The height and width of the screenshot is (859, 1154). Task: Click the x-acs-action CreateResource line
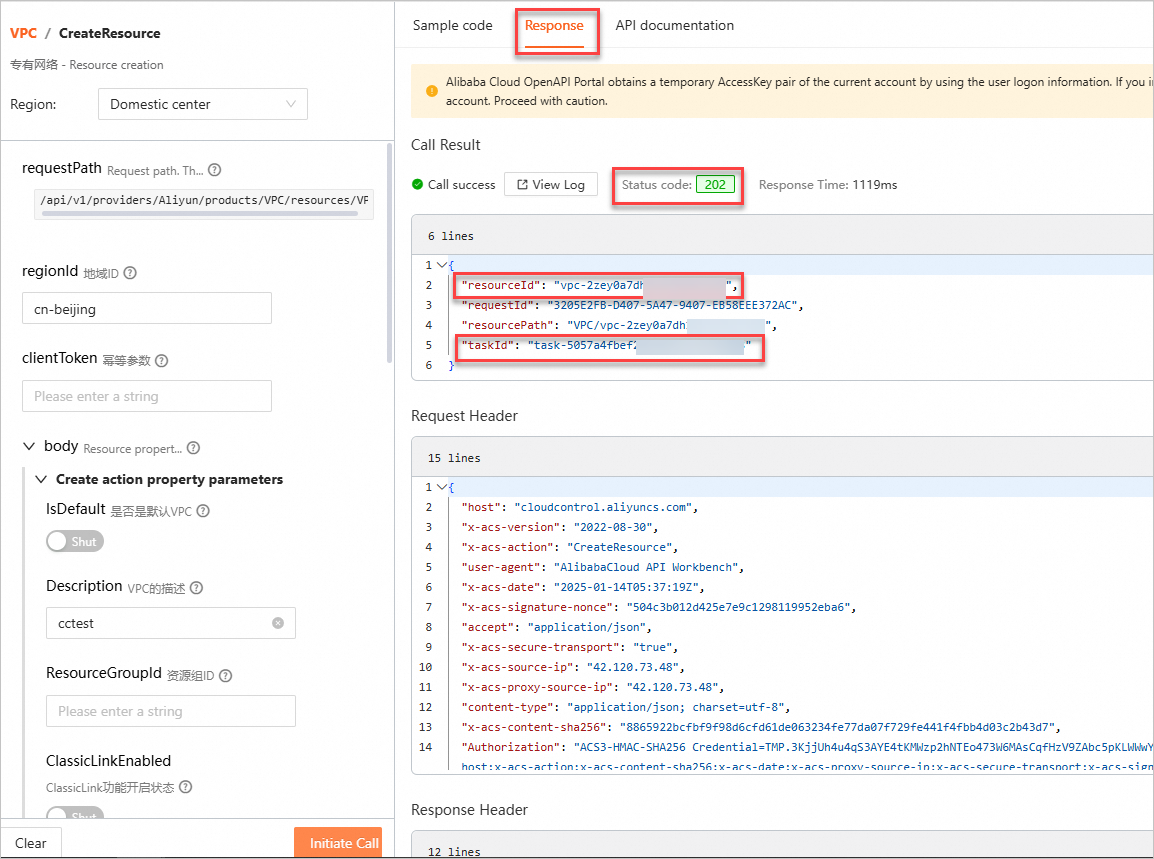click(570, 547)
